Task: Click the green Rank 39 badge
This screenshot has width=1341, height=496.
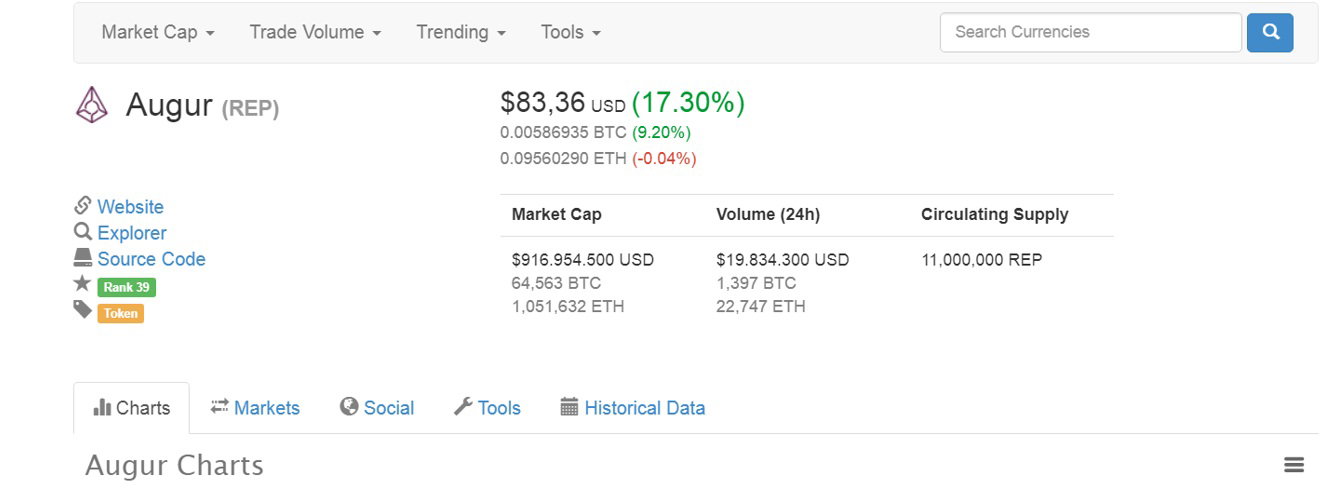Action: (x=127, y=287)
